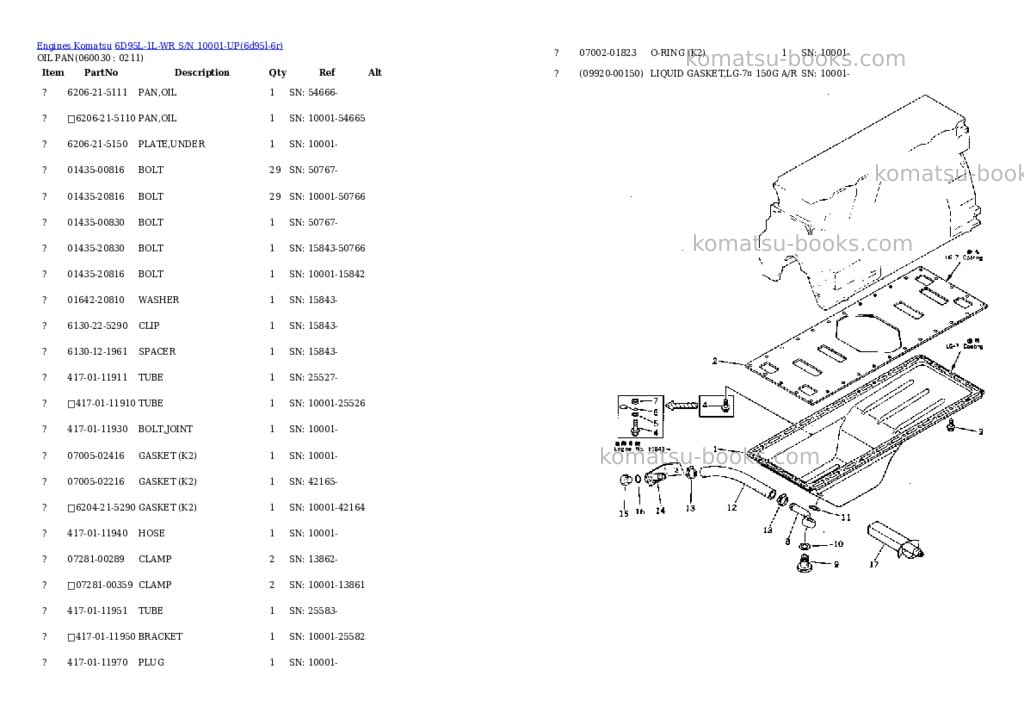Click serial range SN: 10001-13861
The width and height of the screenshot is (1024, 725).
coord(327,585)
